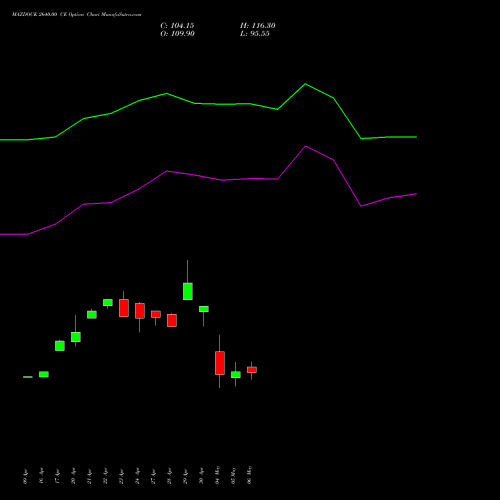Click the 21 Apr date label
Image resolution: width=500 pixels, height=500 pixels.
(x=90, y=476)
